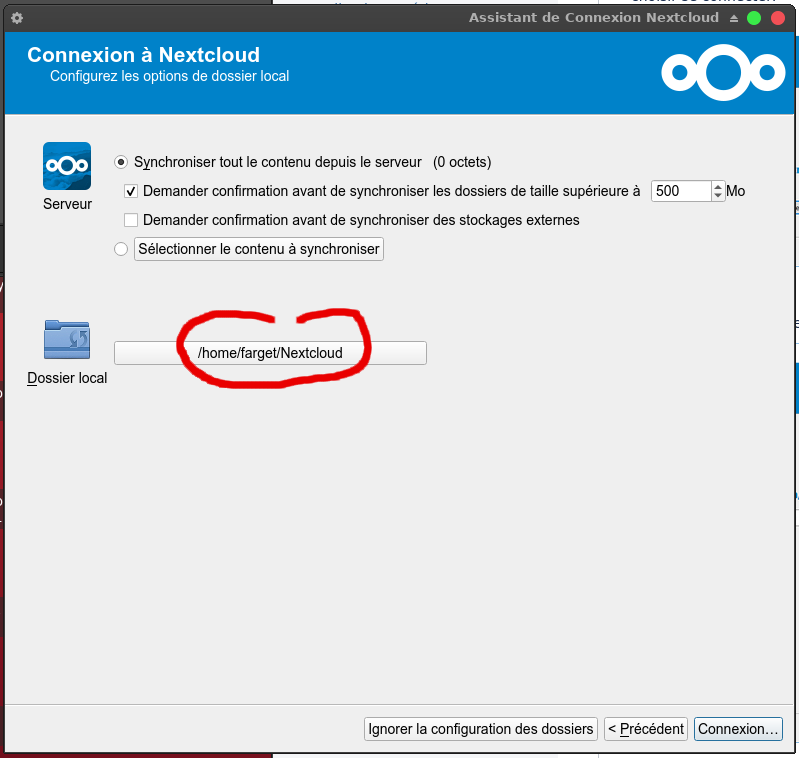Click 'Ignorer la configuration des dossiers'
Viewport: 799px width, 758px height.
coord(481,729)
